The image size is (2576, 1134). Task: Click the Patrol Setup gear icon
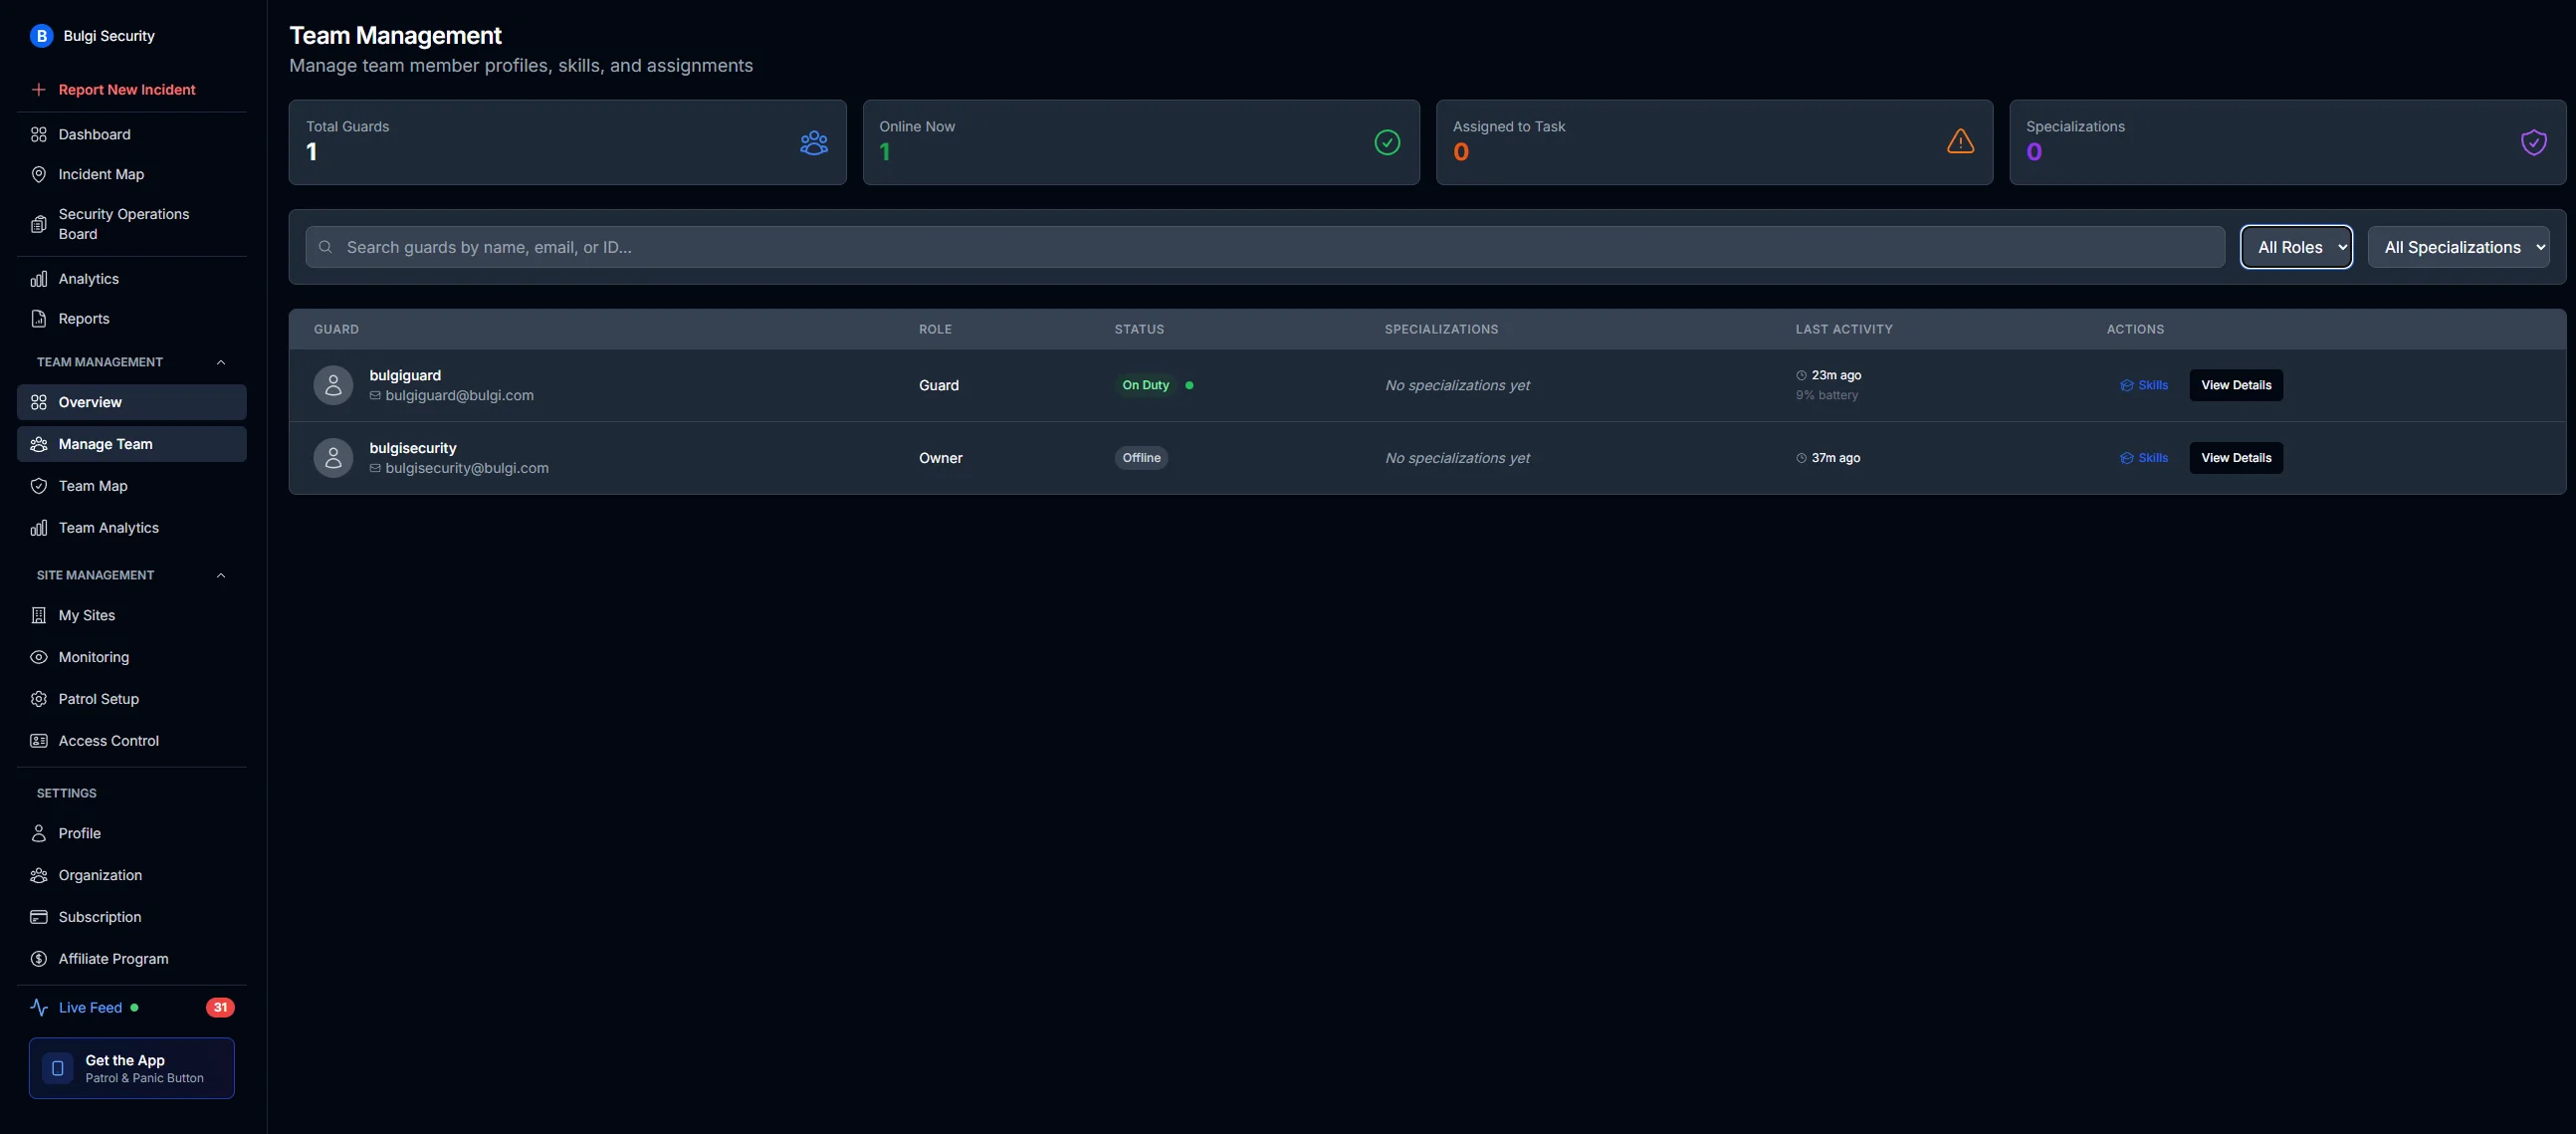pos(39,699)
